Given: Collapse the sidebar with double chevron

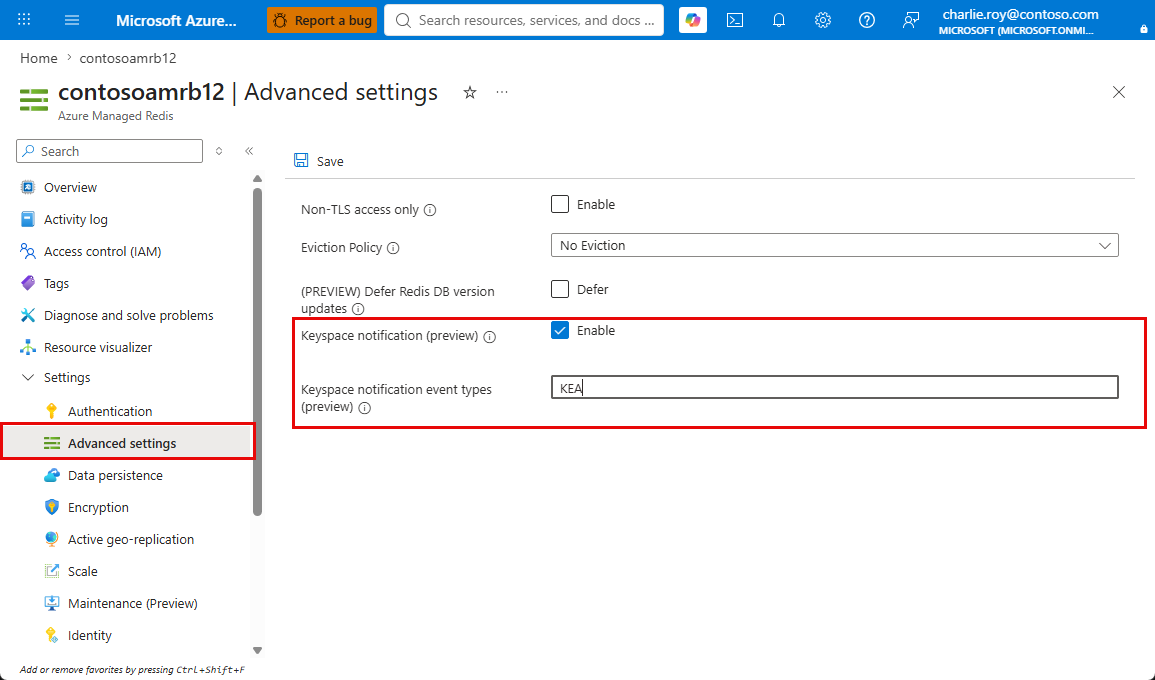Looking at the screenshot, I should click(x=249, y=151).
